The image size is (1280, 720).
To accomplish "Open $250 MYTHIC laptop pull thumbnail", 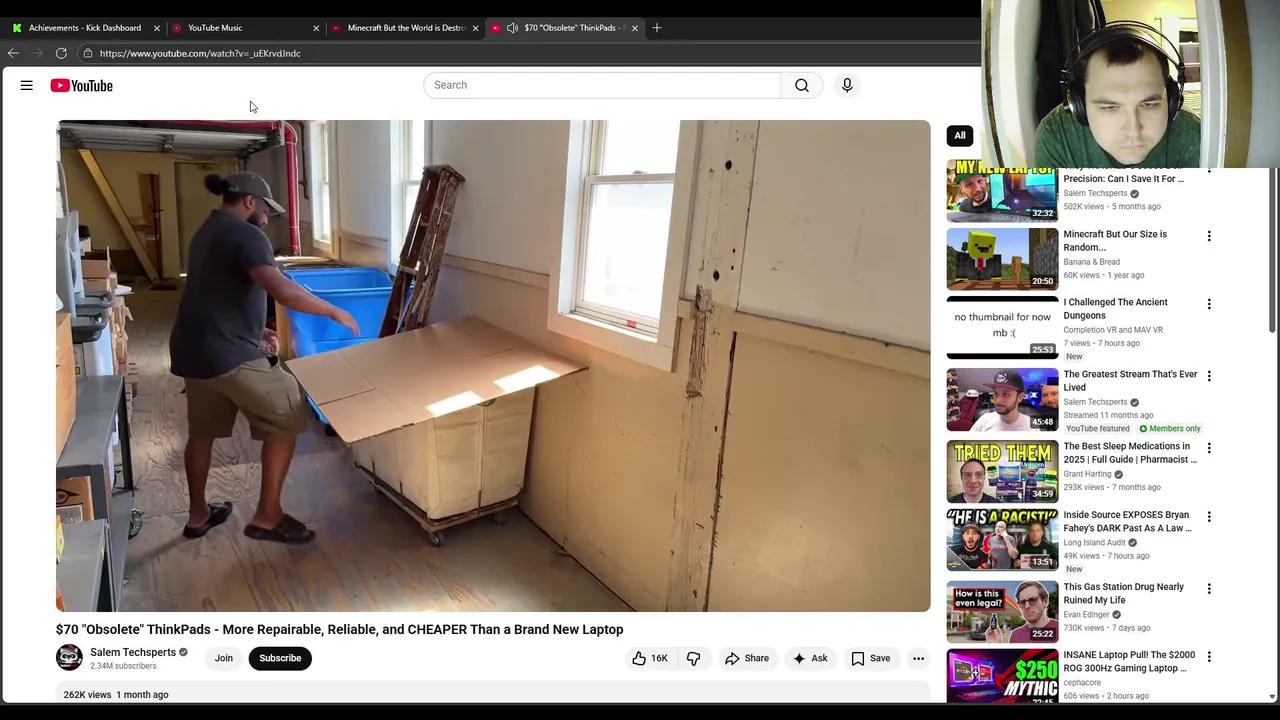I will click(1002, 677).
